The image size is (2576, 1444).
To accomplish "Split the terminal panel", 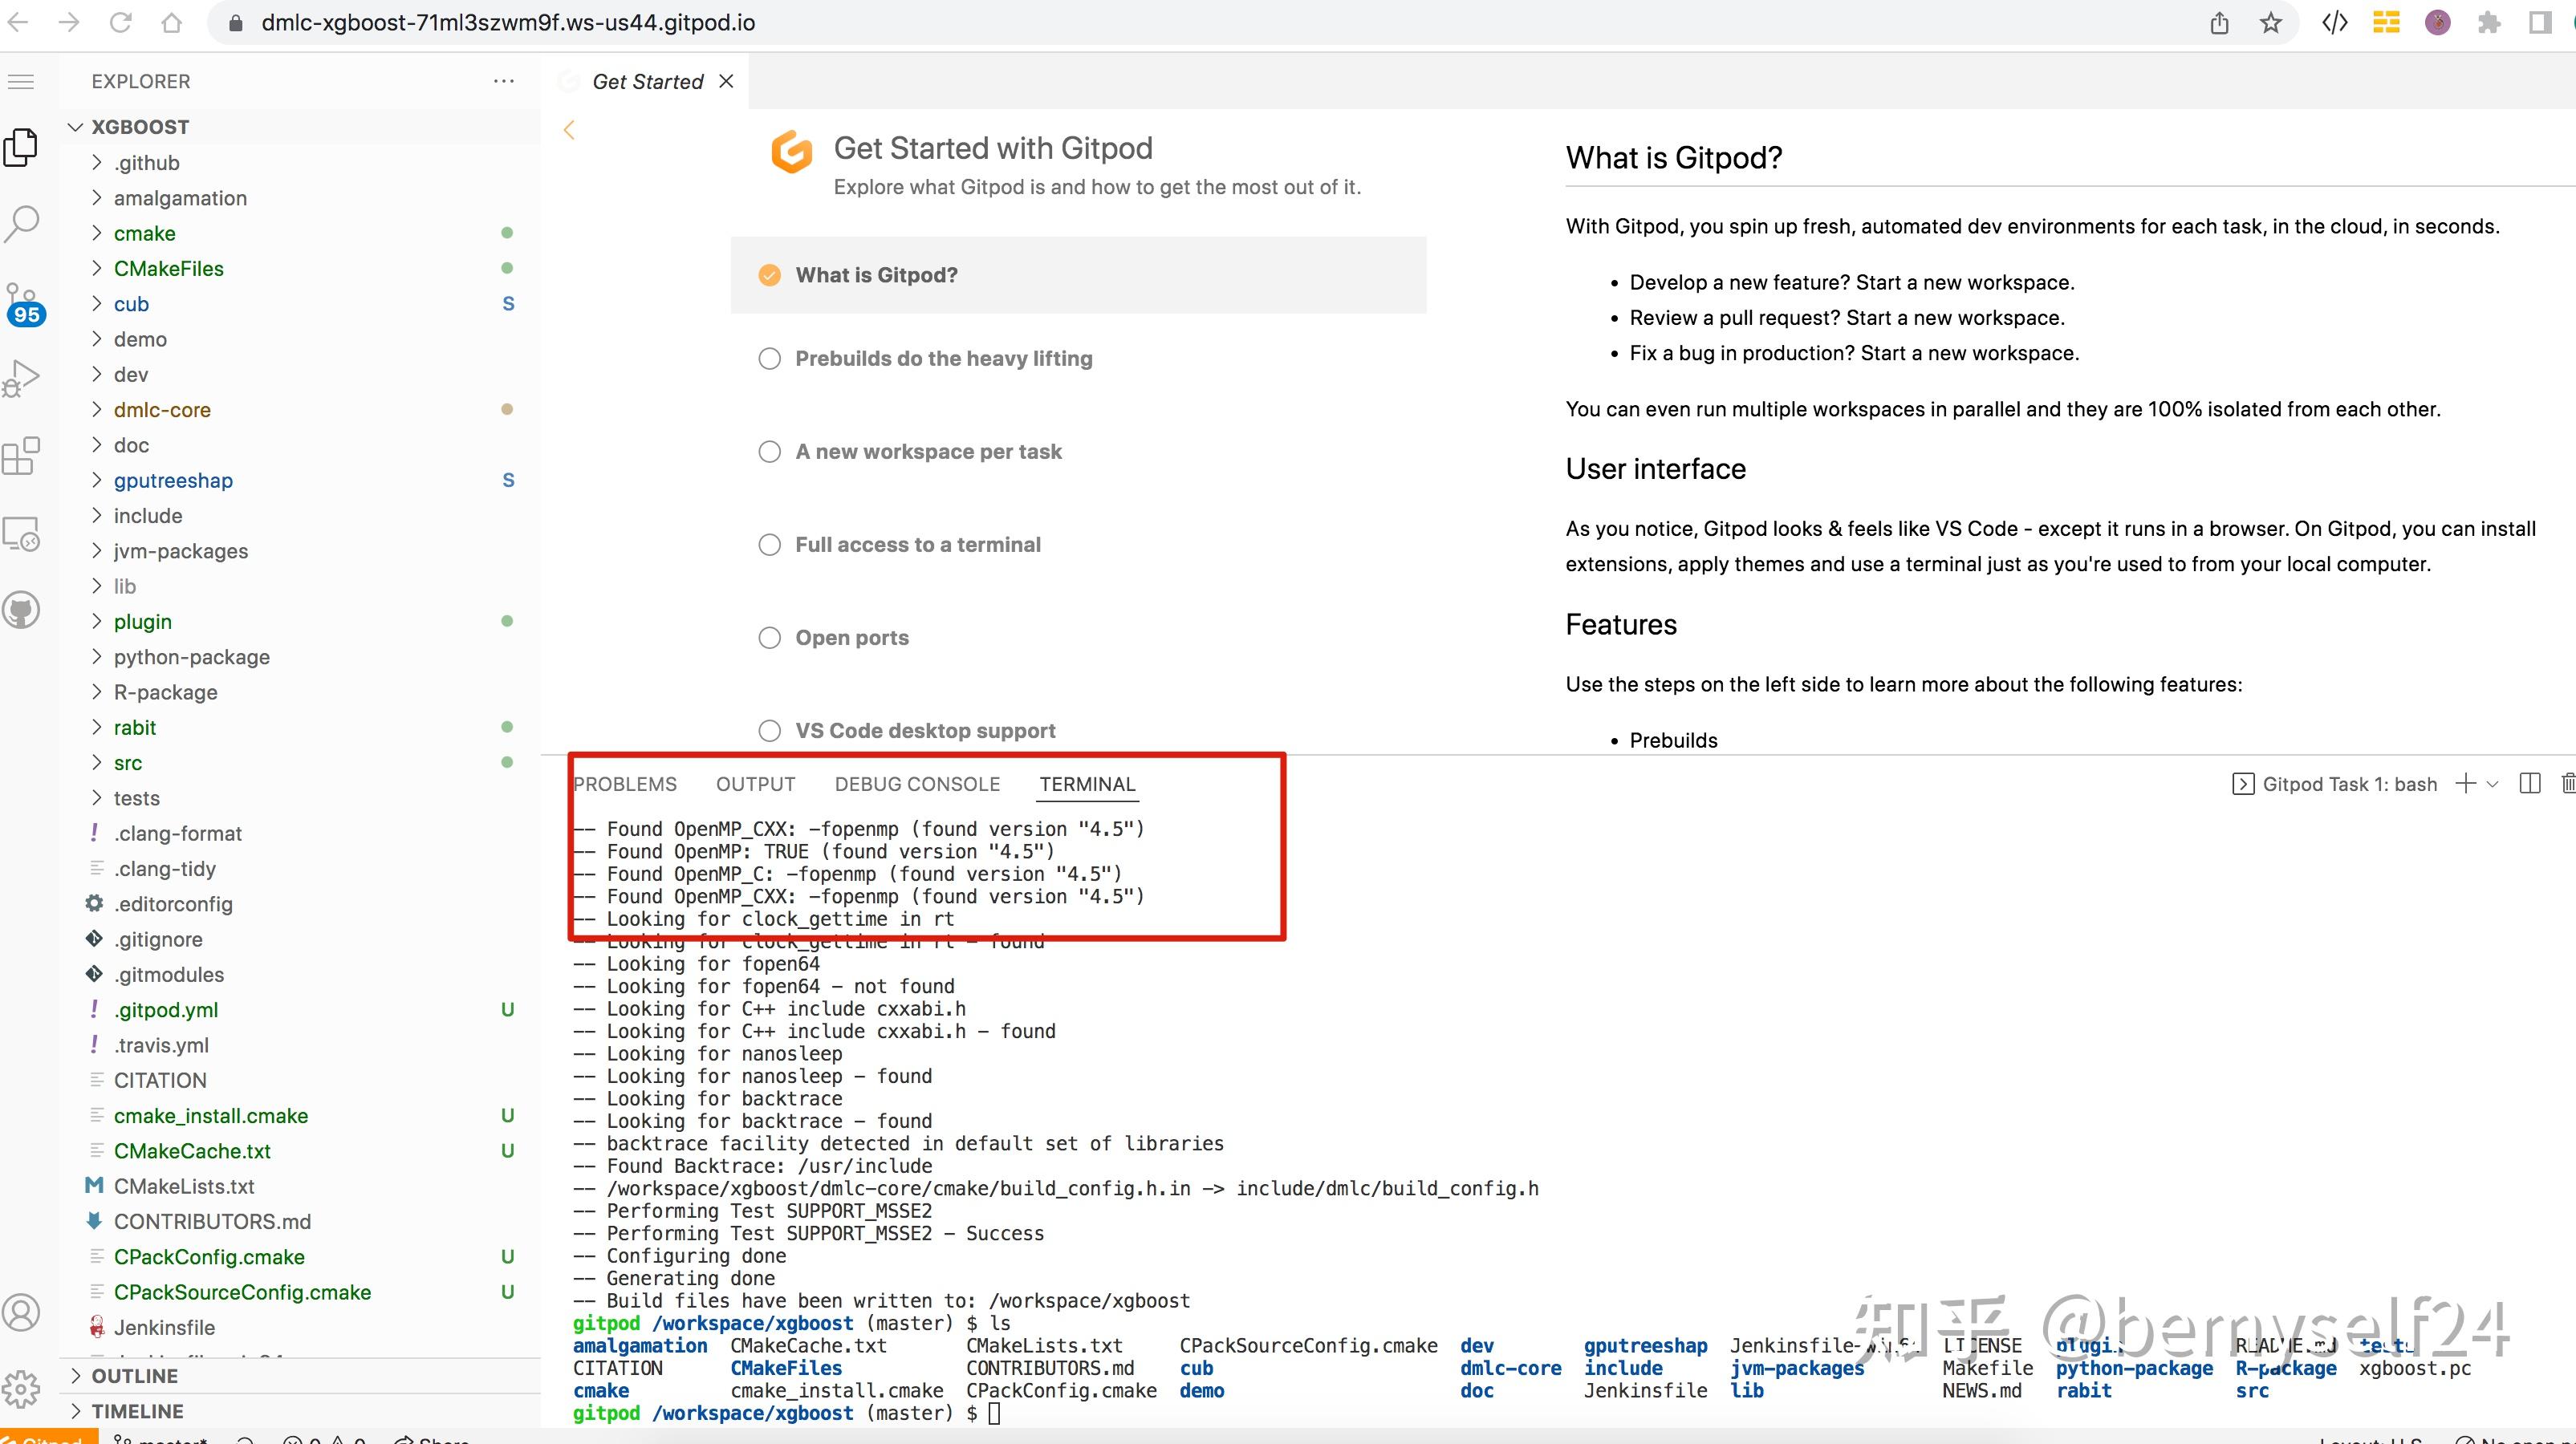I will (2530, 784).
